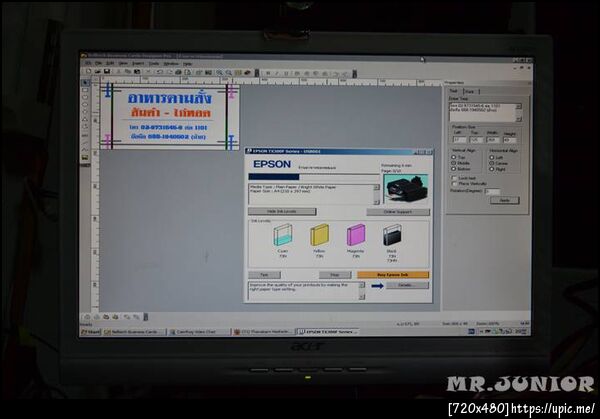Select the Left horizontal align option
This screenshot has height=419, width=600.
[x=492, y=157]
